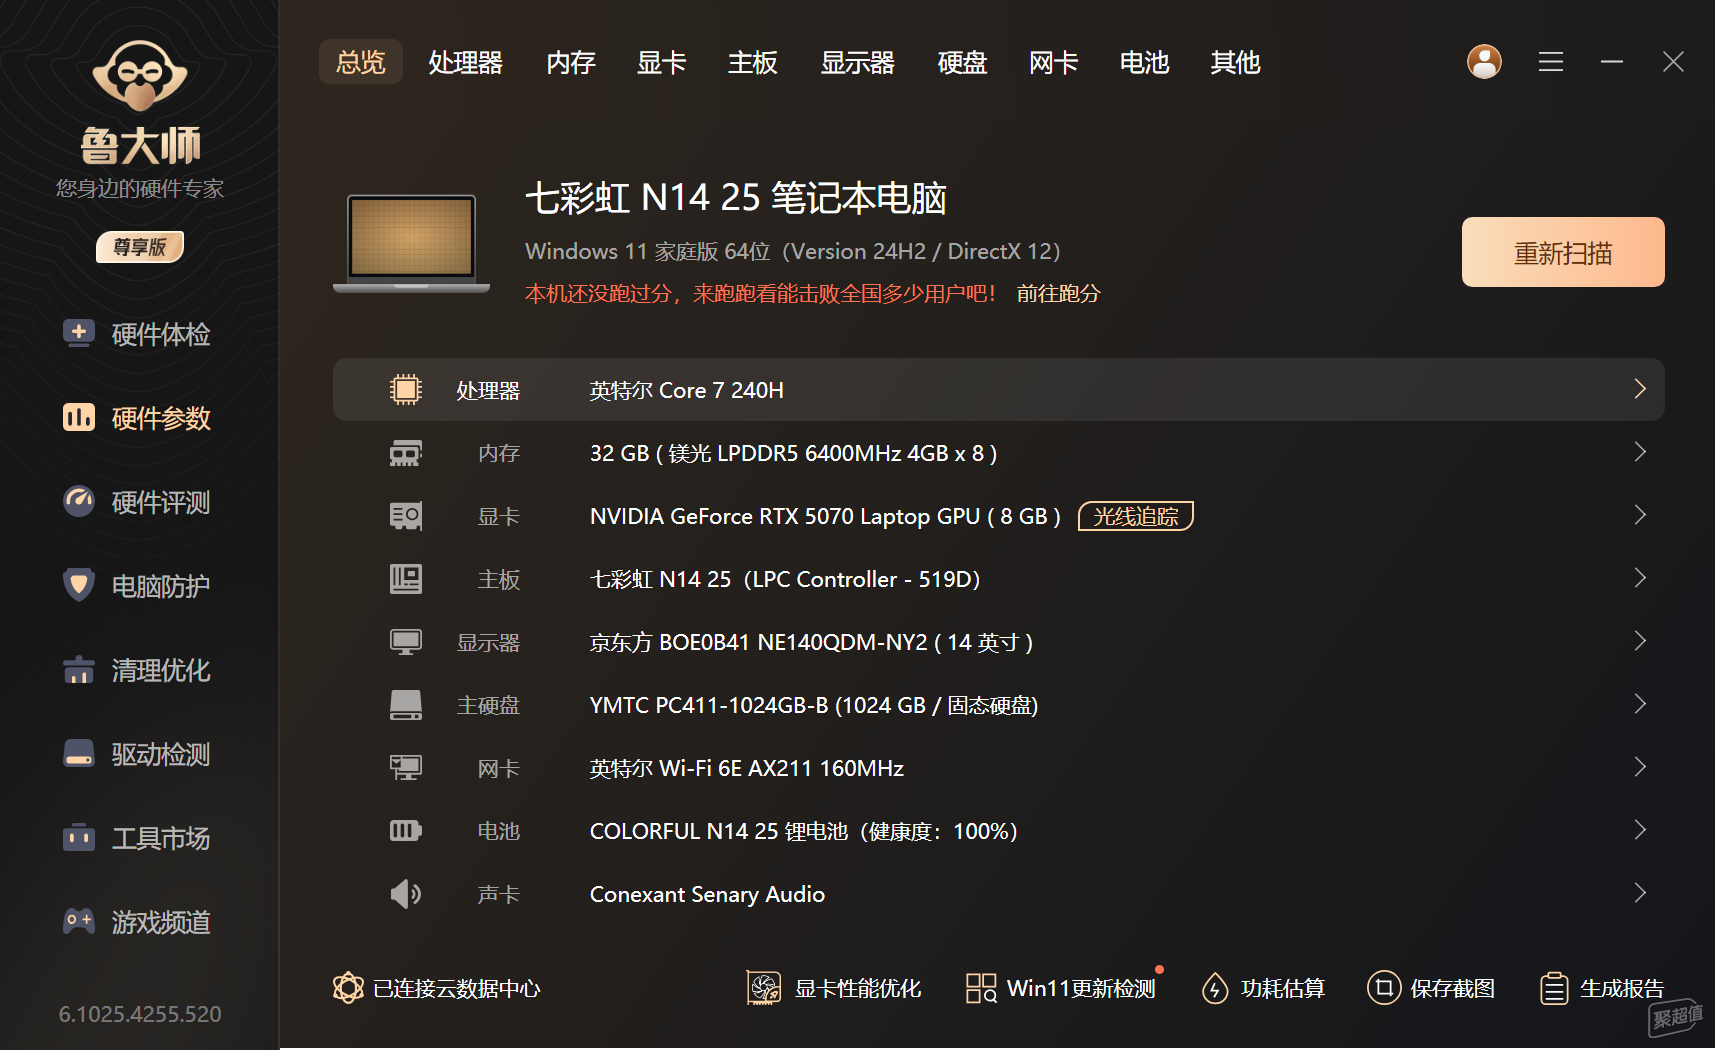The width and height of the screenshot is (1715, 1050).
Task: Open 显卡性能优化 tool
Action: coord(834,988)
